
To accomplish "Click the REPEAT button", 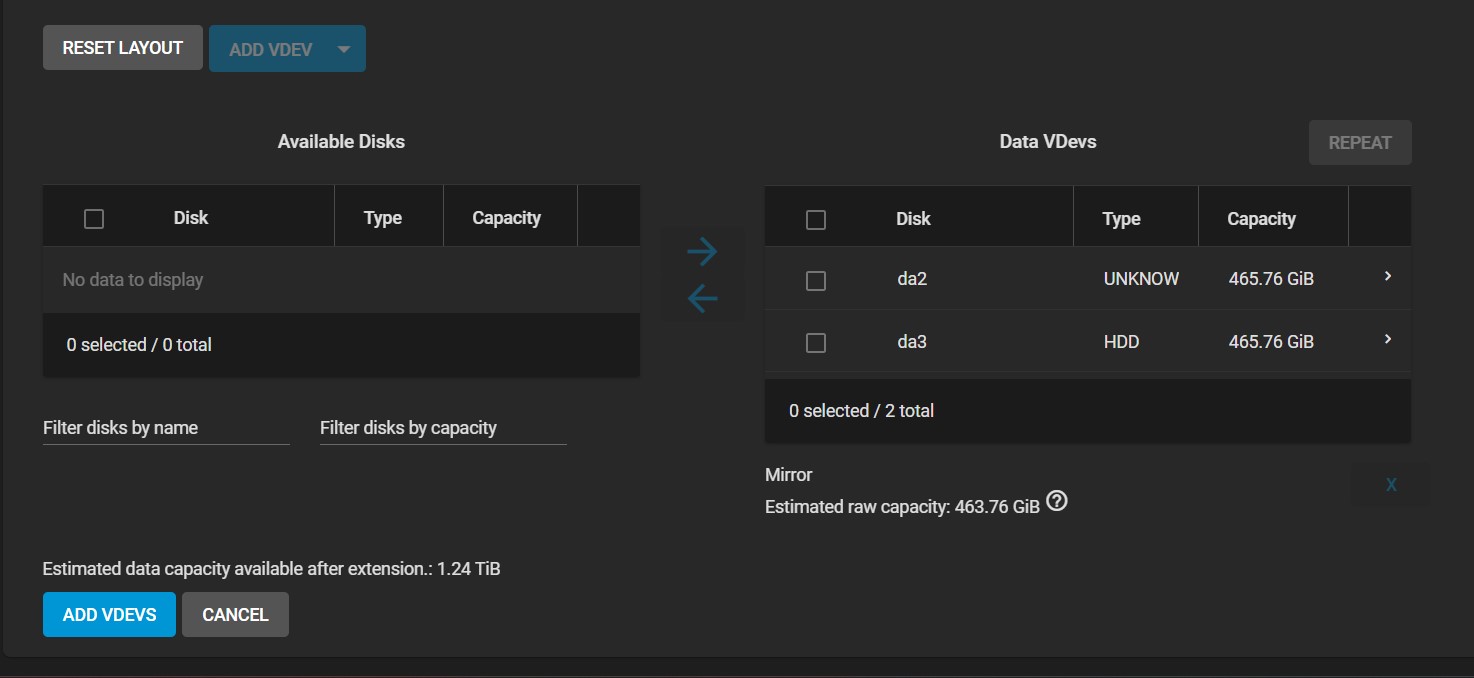I will pyautogui.click(x=1360, y=143).
